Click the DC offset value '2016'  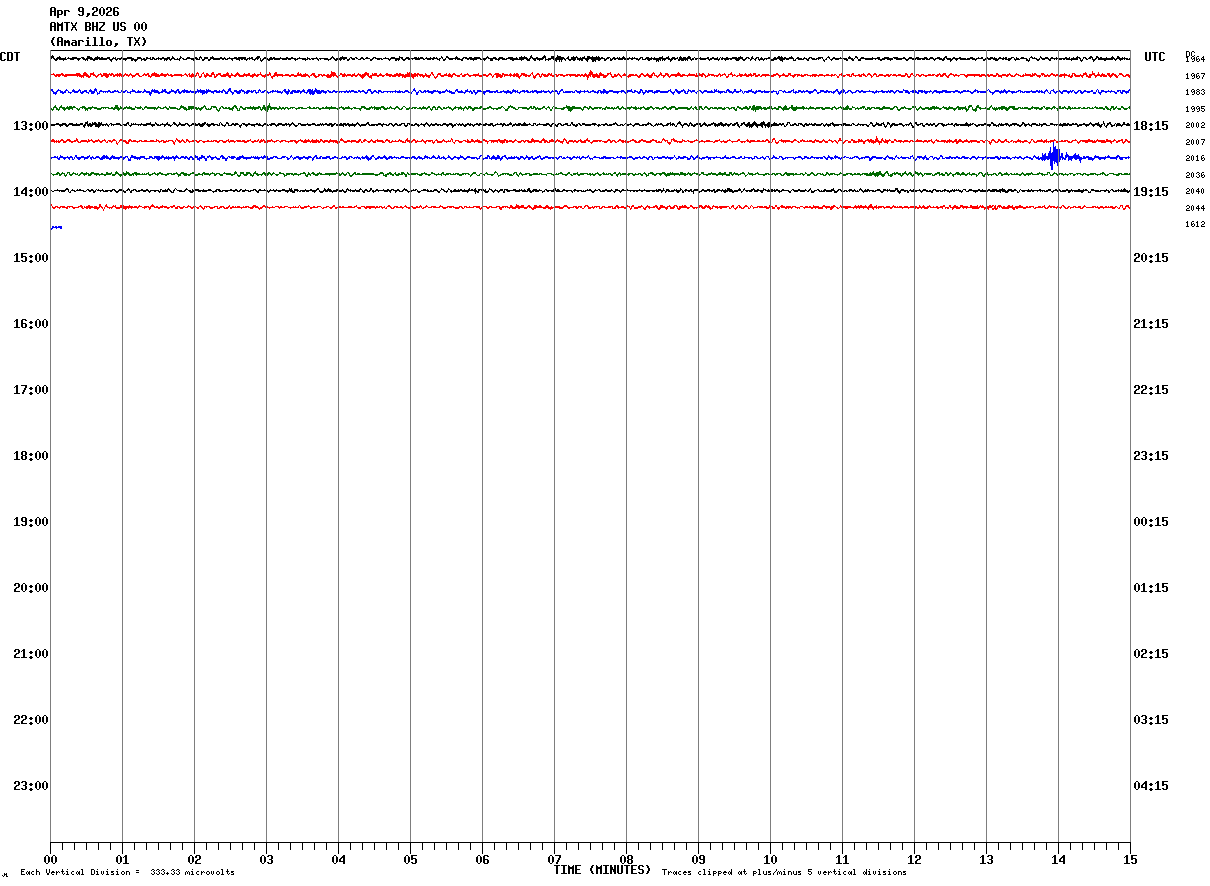click(x=1195, y=158)
